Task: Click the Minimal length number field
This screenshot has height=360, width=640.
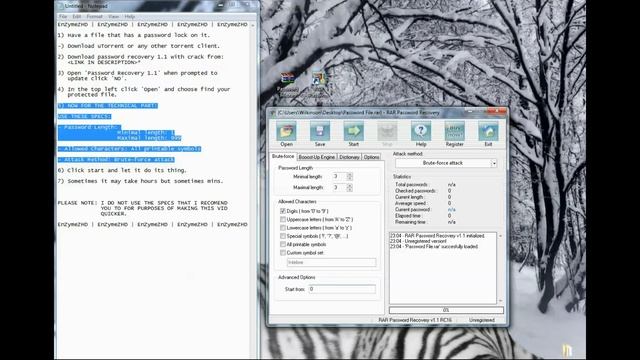Action: tap(339, 176)
